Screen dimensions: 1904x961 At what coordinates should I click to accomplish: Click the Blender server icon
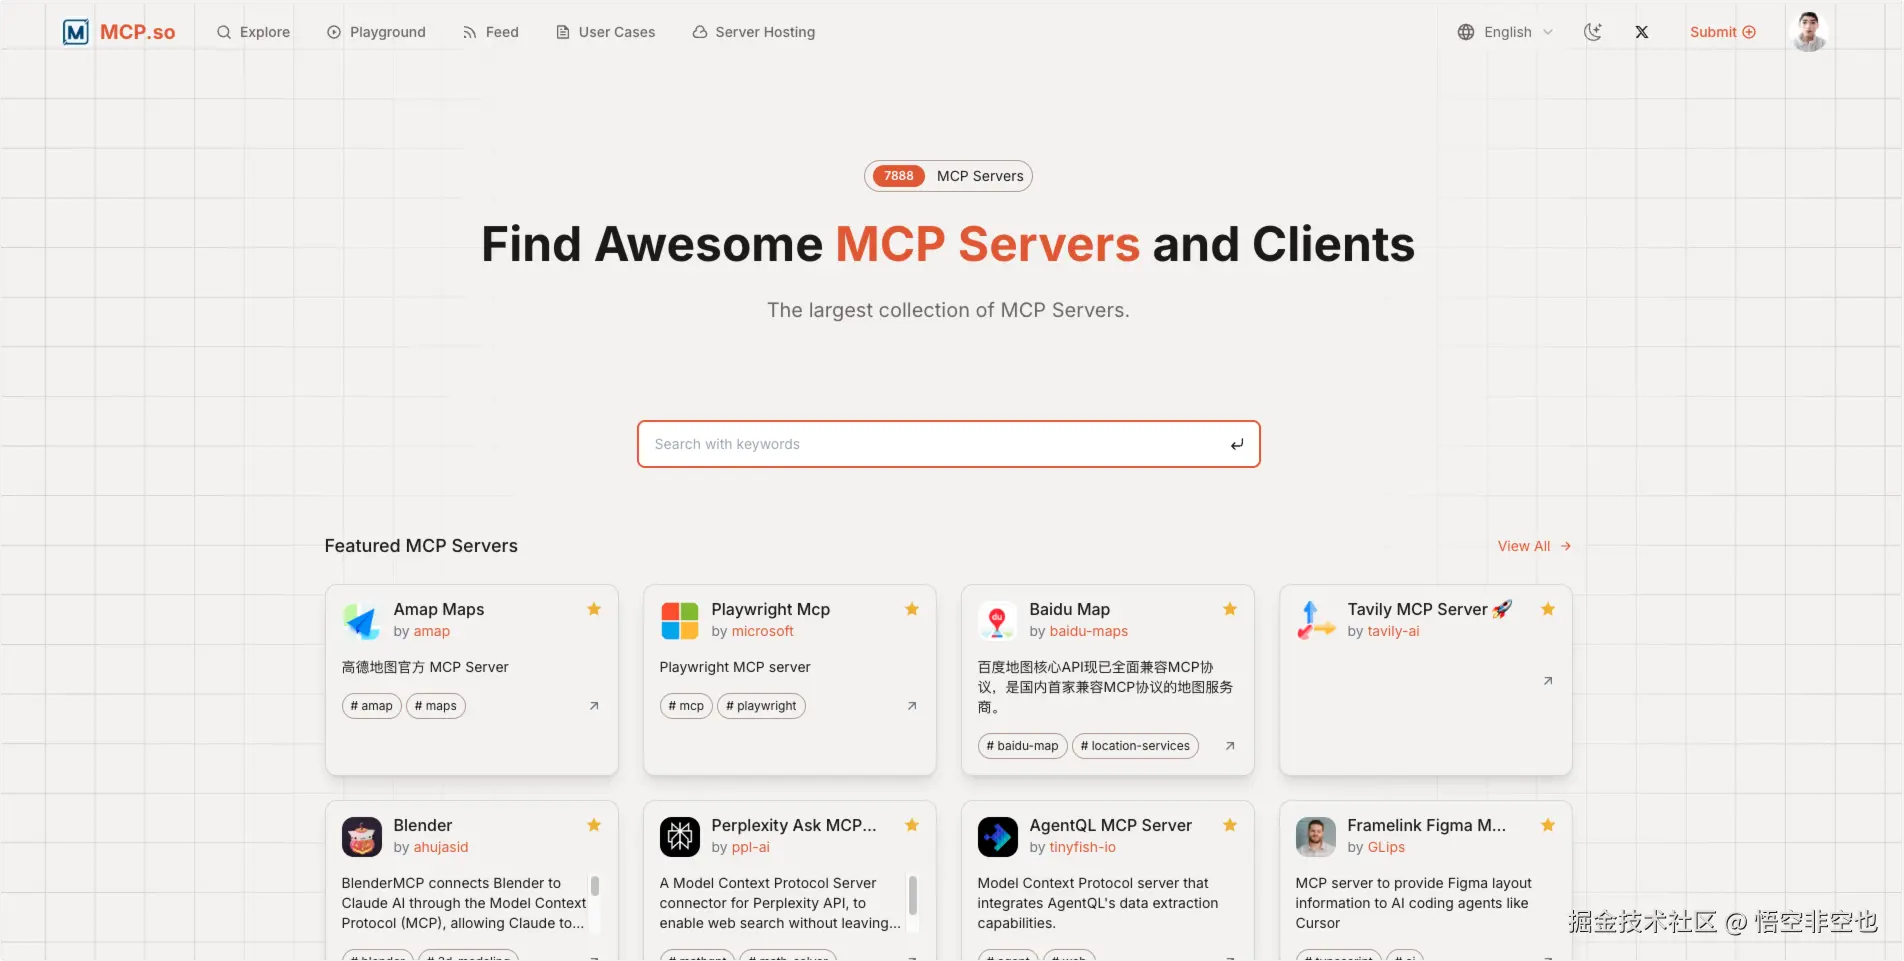pos(362,837)
